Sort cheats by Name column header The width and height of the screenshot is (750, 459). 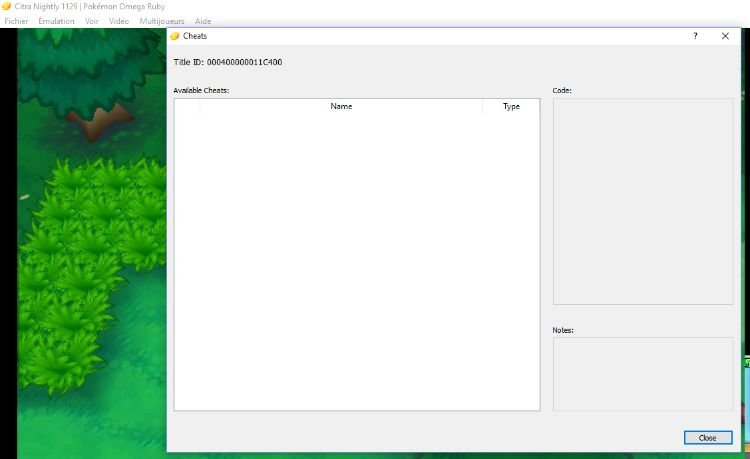coord(341,106)
